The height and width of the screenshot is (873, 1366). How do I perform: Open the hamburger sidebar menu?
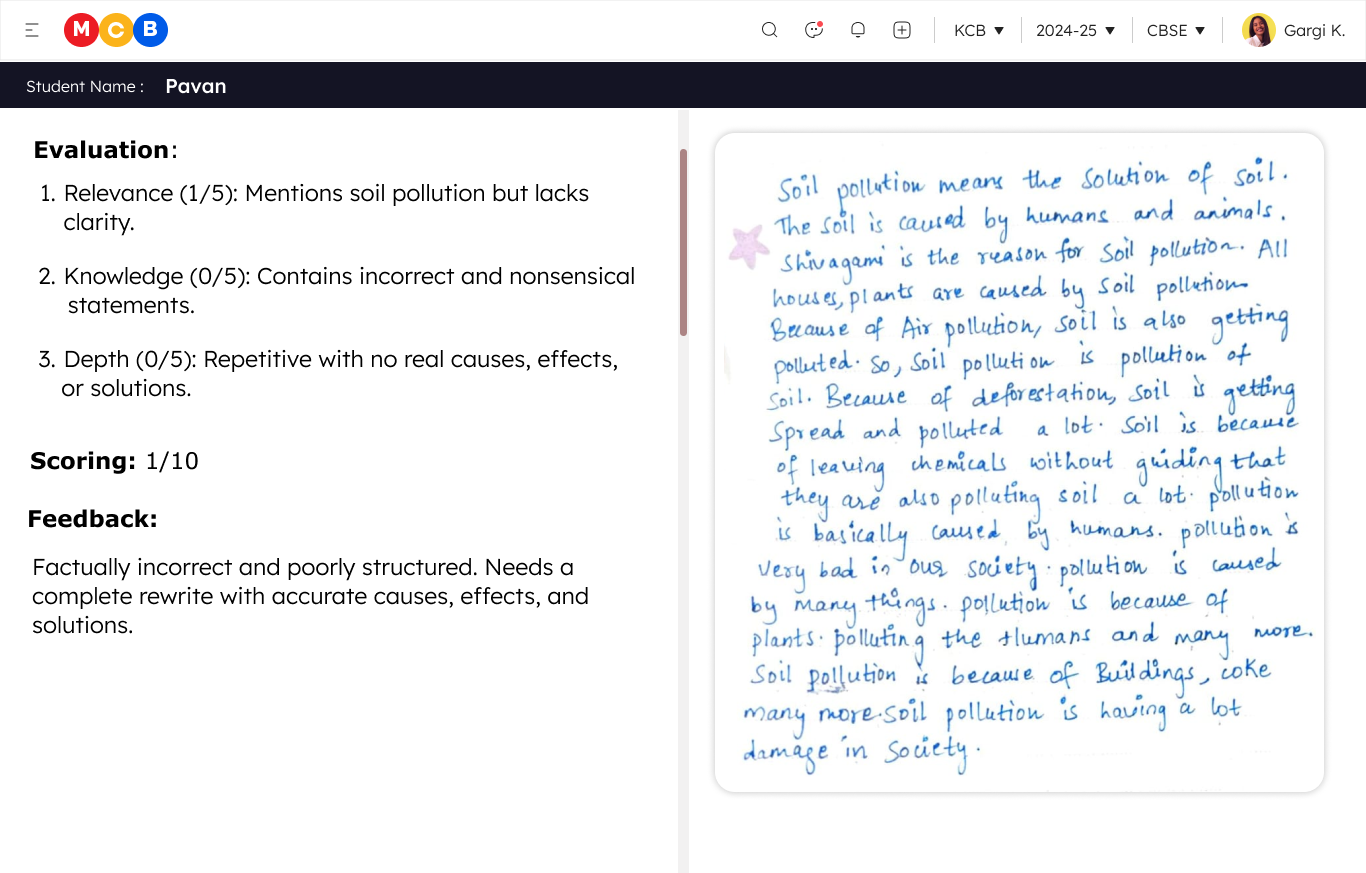(x=32, y=31)
